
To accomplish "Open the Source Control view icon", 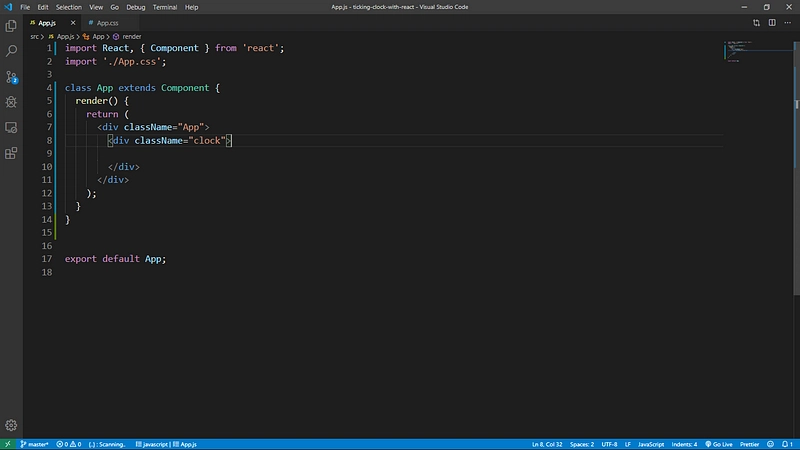I will pyautogui.click(x=11, y=77).
